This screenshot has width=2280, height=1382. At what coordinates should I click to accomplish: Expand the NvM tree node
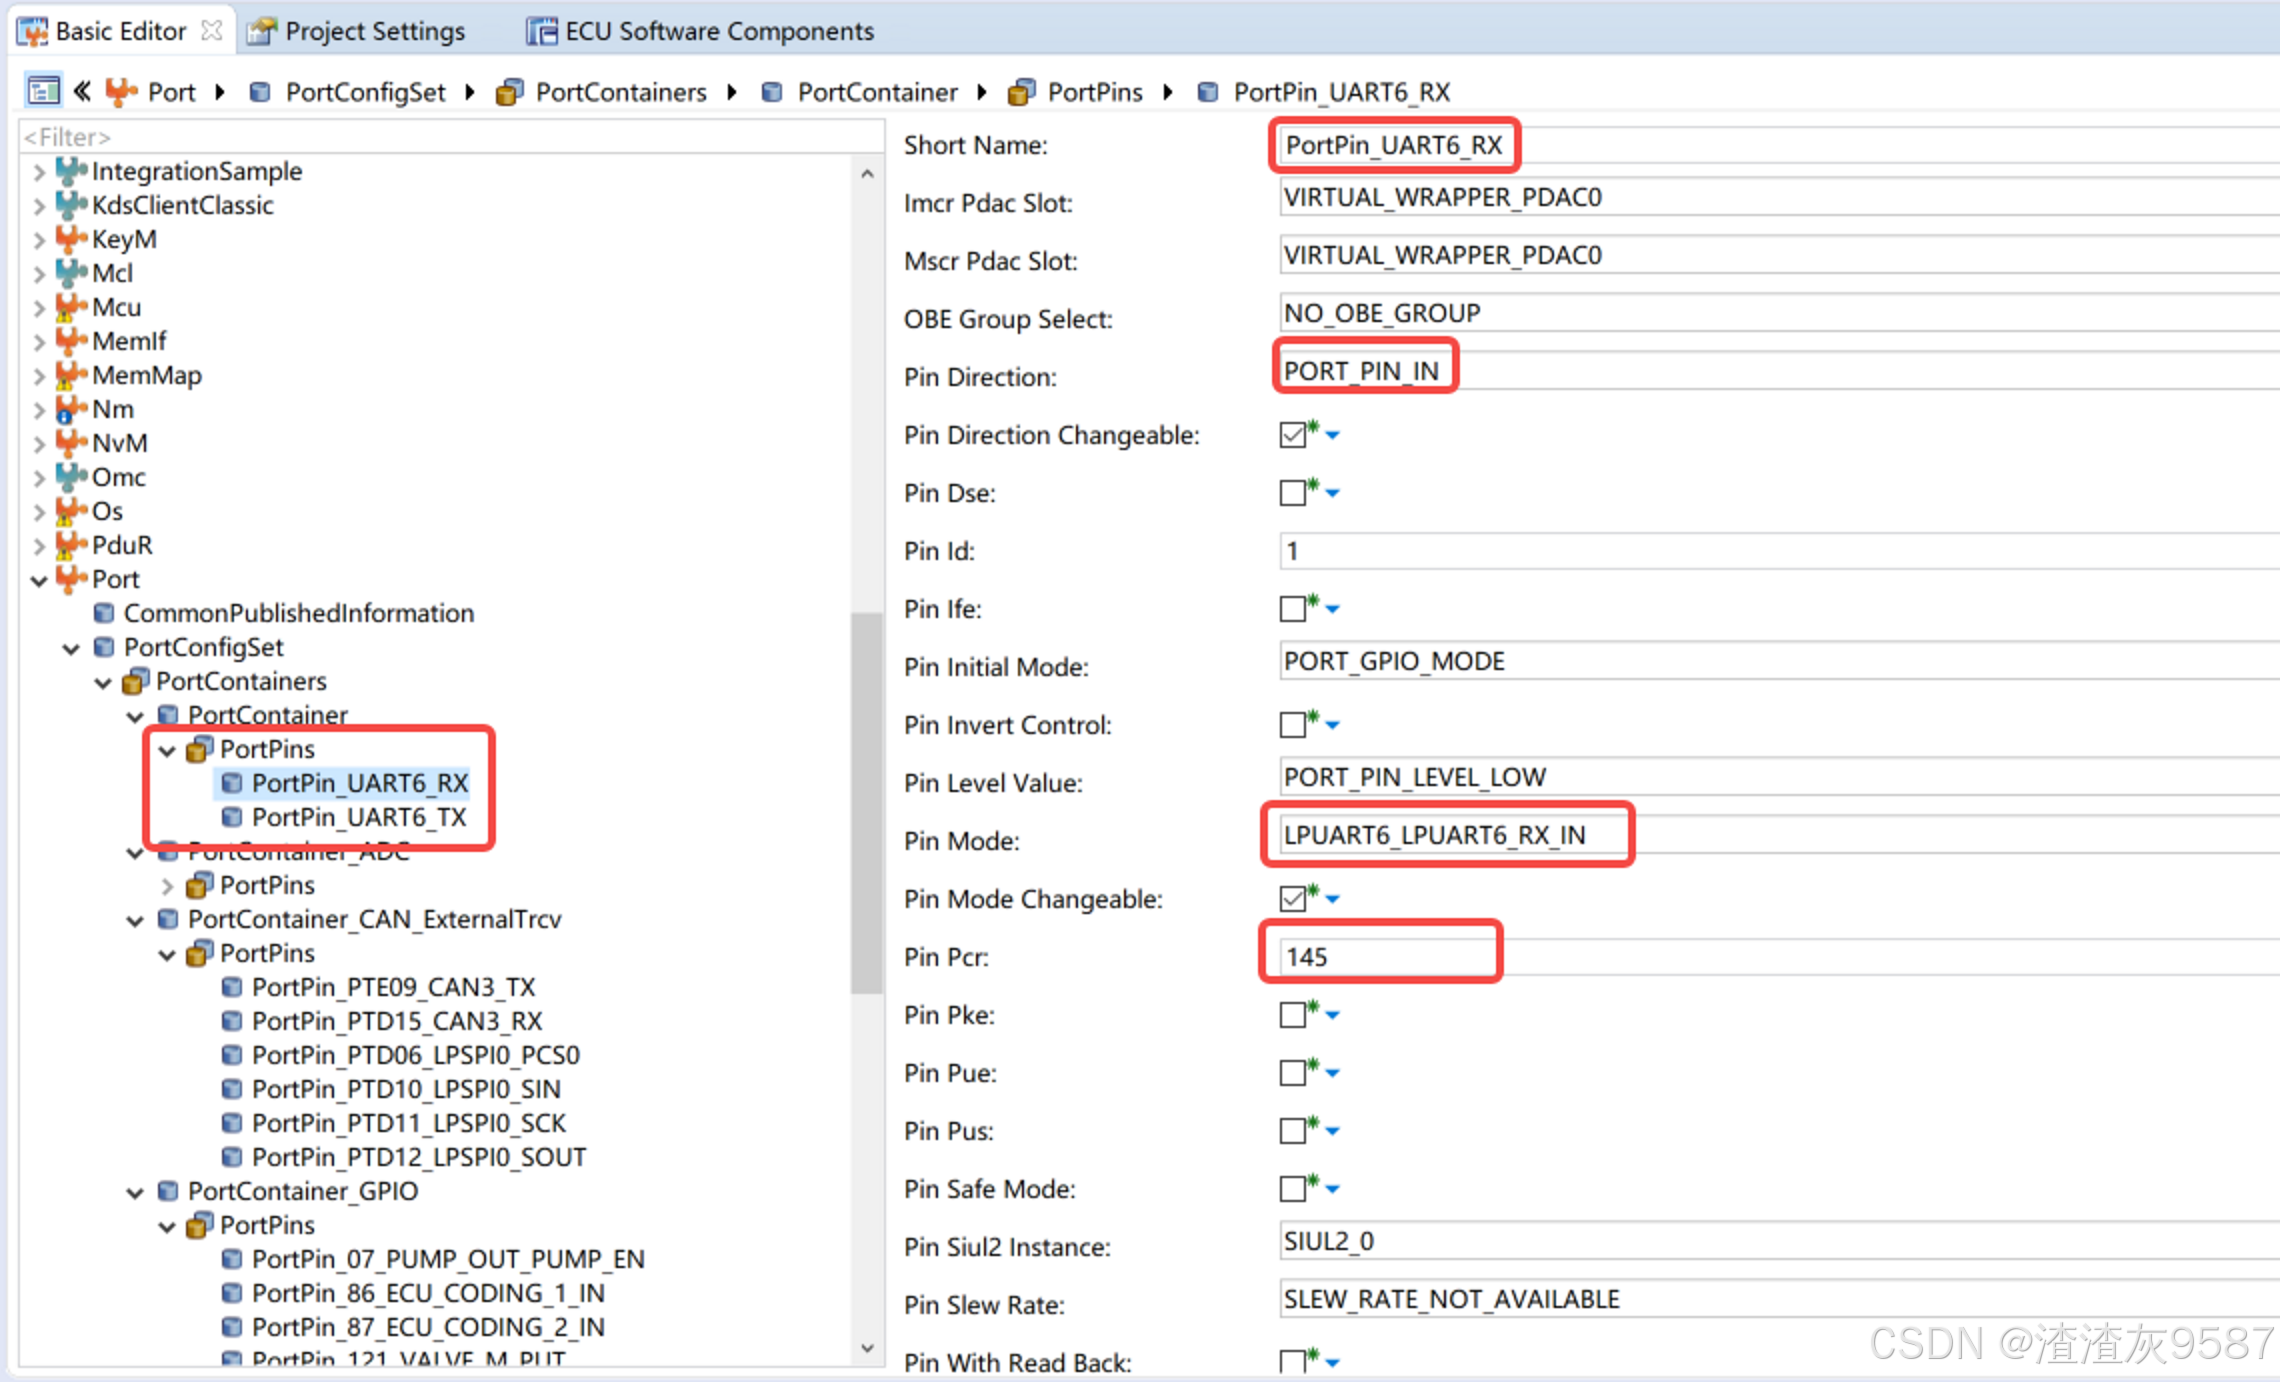pos(39,443)
